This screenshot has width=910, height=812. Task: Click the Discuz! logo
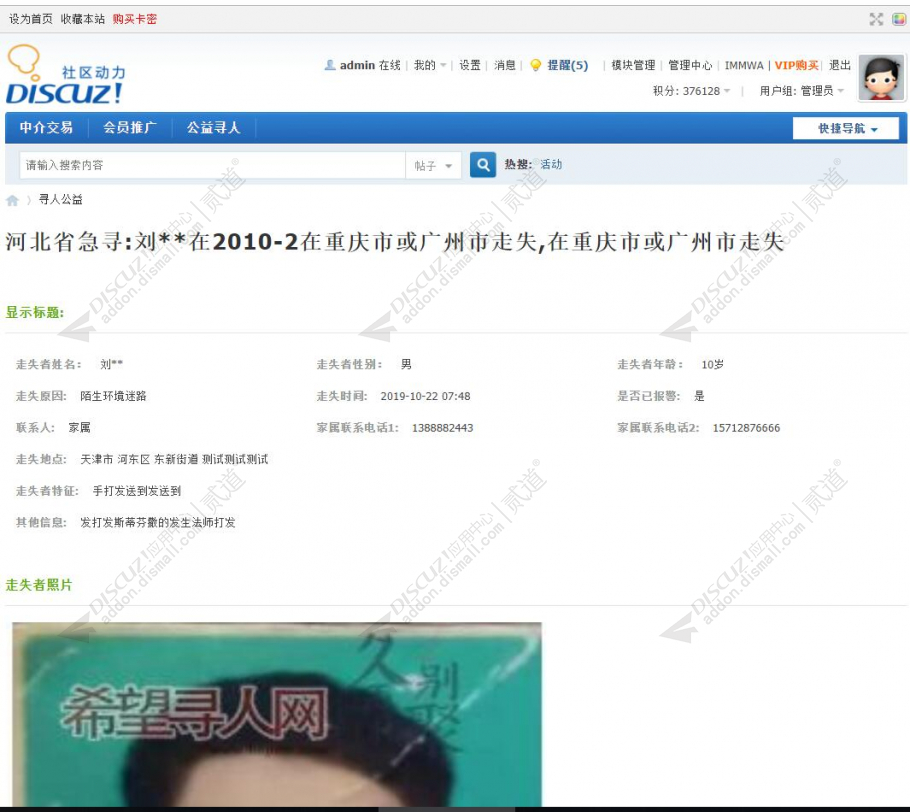tap(66, 75)
